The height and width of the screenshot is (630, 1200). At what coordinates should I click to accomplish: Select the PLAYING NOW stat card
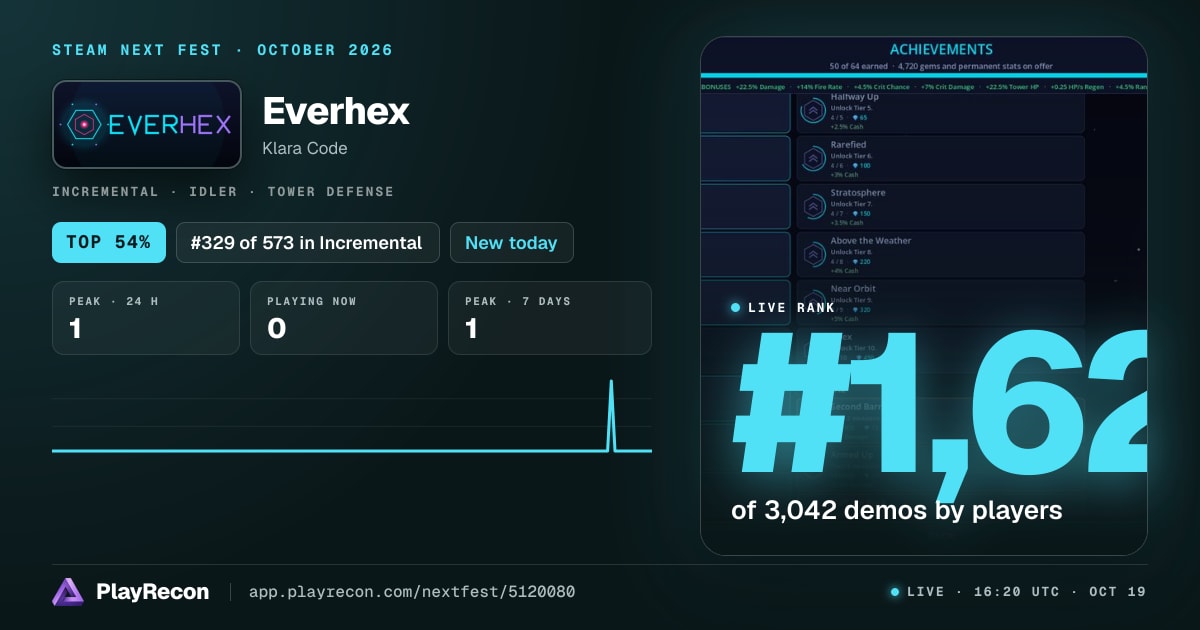coord(344,318)
